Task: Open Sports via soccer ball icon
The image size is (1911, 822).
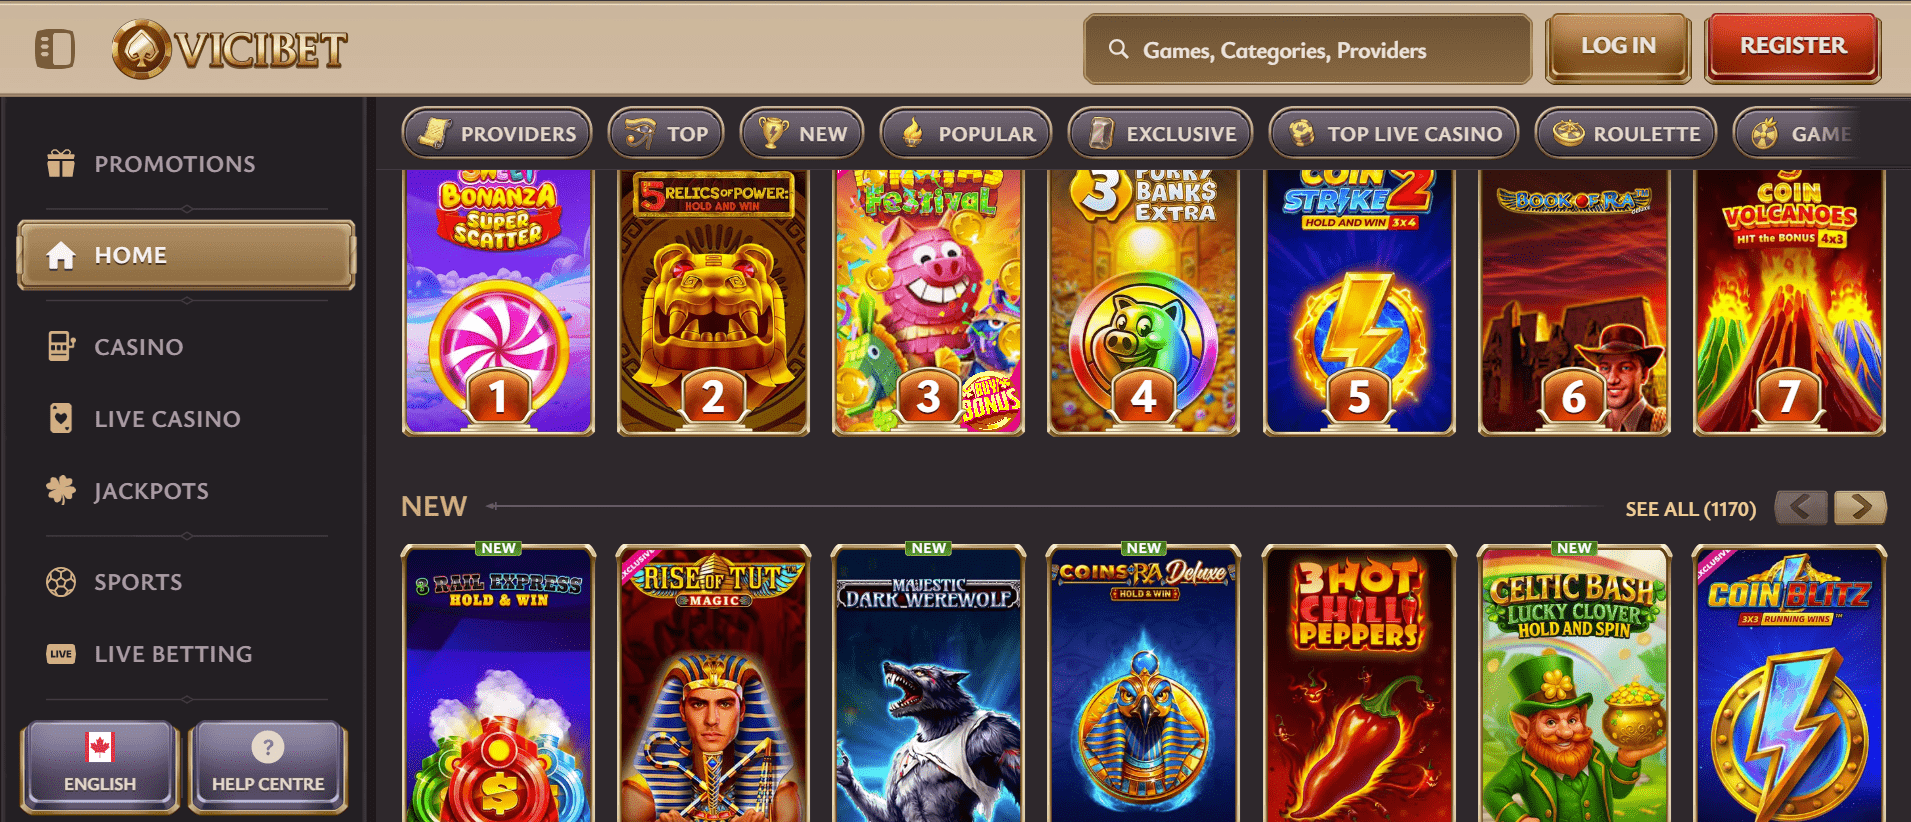Action: 61,582
